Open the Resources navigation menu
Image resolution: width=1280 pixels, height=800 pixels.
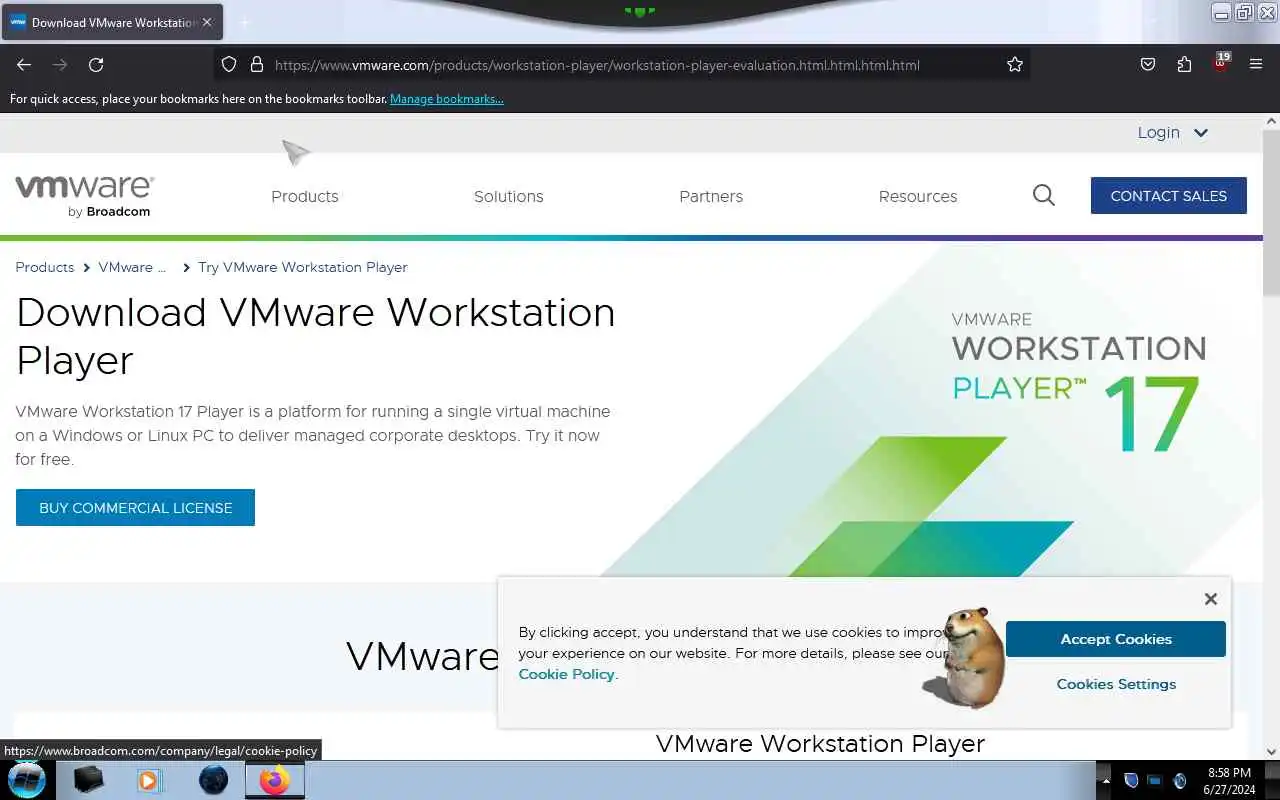918,196
